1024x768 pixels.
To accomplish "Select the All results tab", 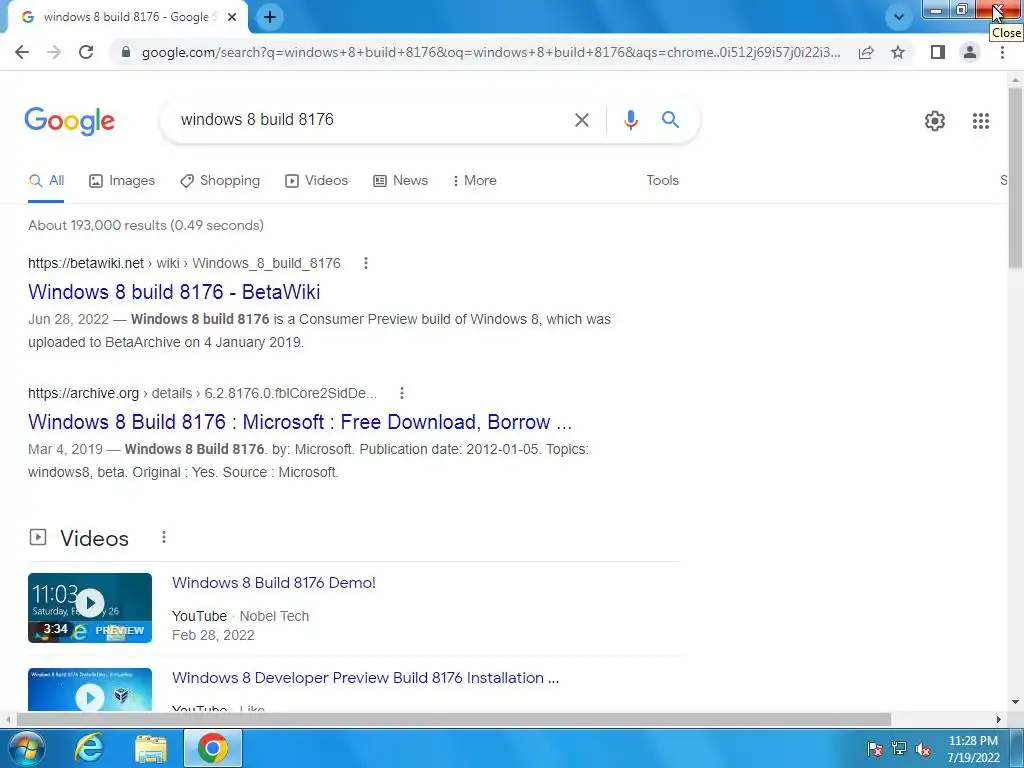I will pos(46,181).
